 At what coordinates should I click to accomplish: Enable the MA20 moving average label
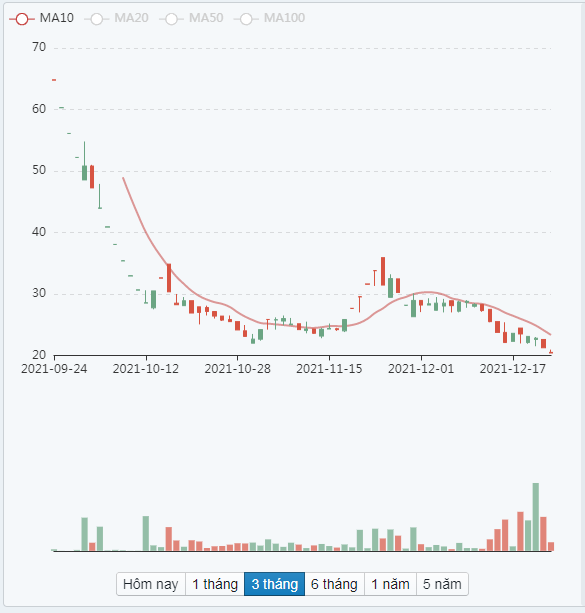131,18
